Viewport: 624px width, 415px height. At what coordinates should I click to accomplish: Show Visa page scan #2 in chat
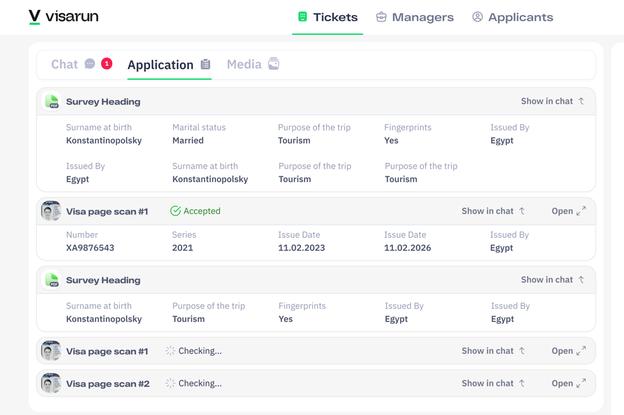pyautogui.click(x=493, y=383)
